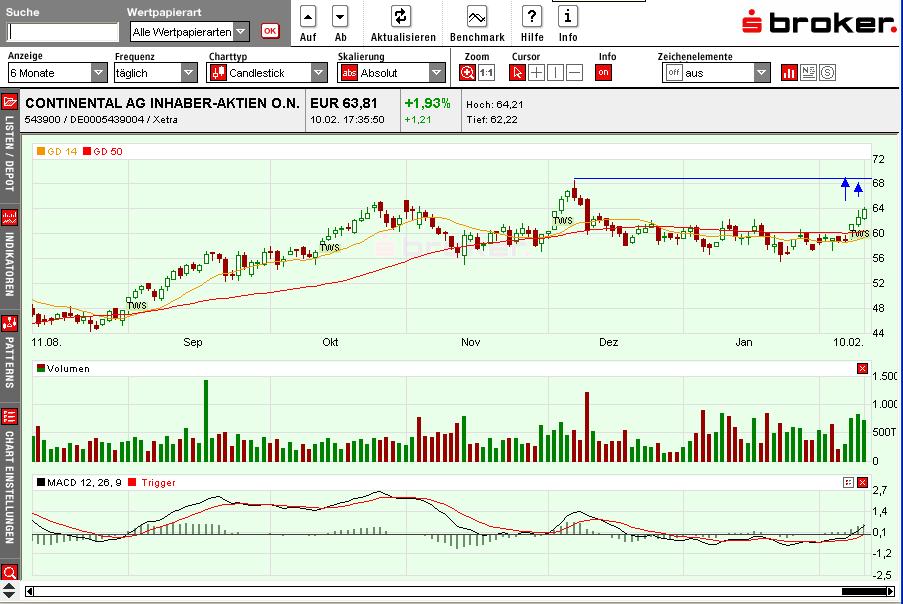903x604 pixels.
Task: Select the crosshair cursor mode
Action: click(536, 72)
